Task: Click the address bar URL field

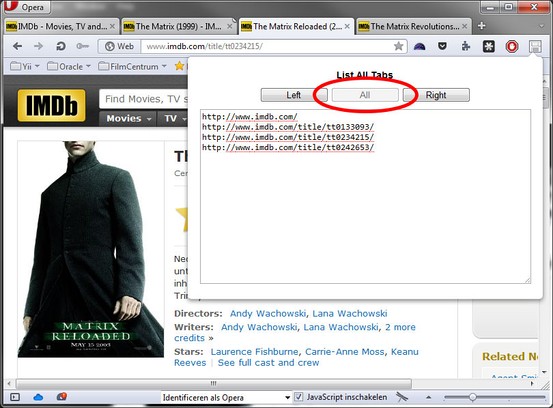Action: pos(267,46)
